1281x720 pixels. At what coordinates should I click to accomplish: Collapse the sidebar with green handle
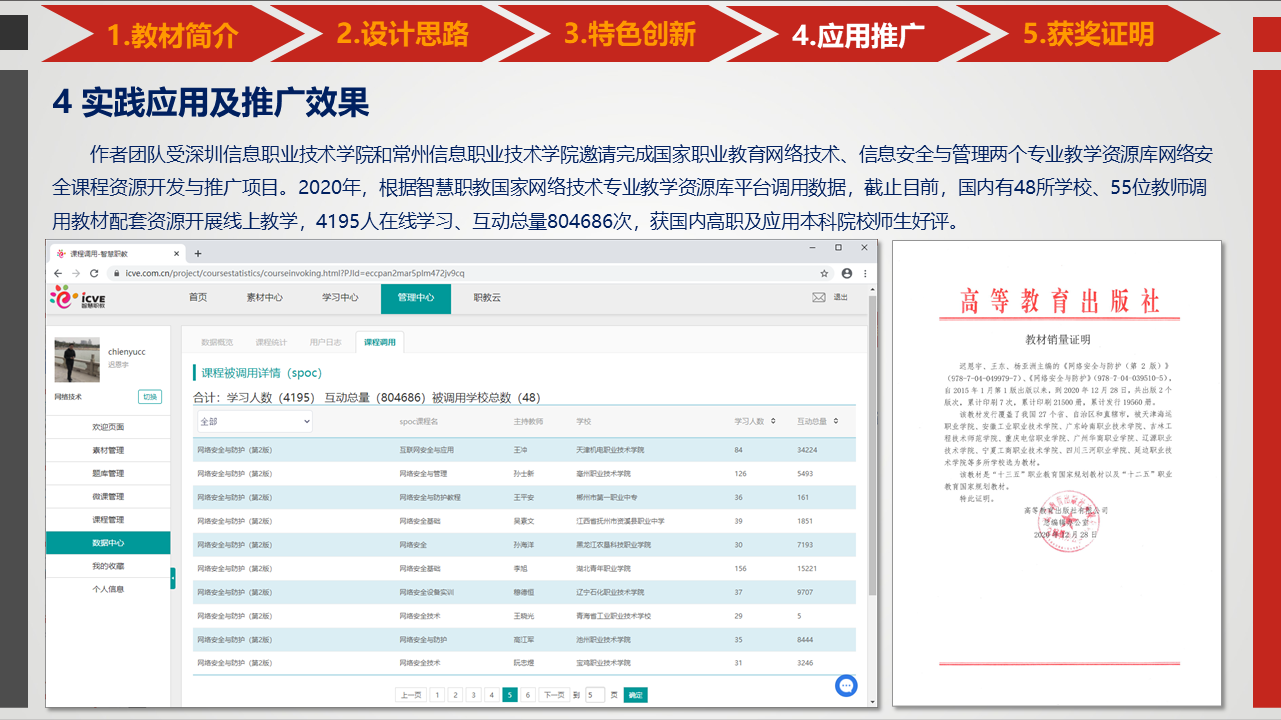[173, 578]
